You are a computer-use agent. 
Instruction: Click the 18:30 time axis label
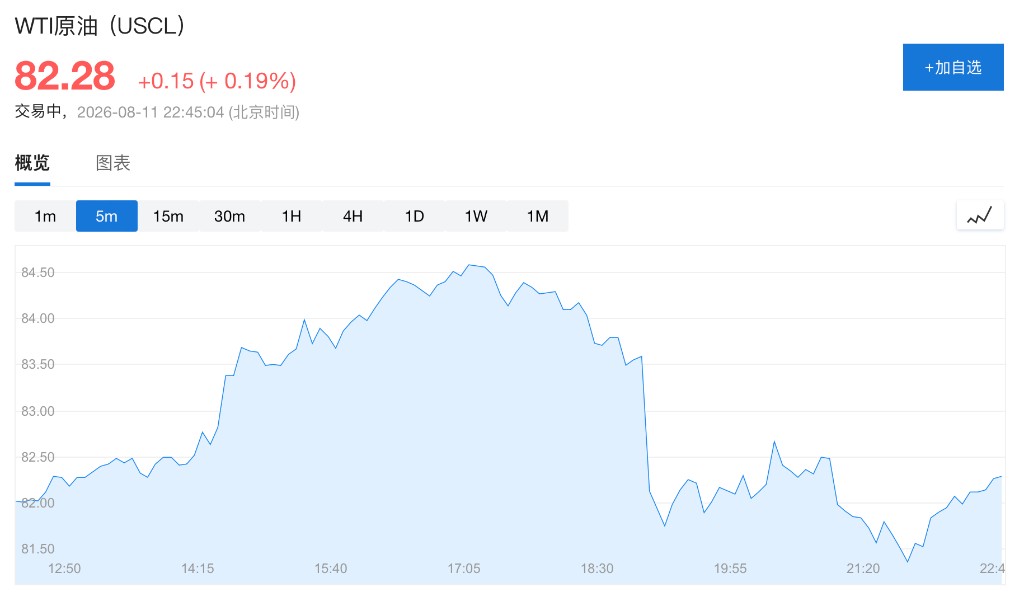click(x=597, y=568)
